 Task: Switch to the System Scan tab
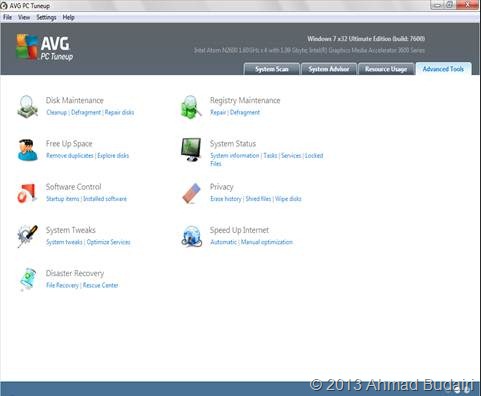pyautogui.click(x=272, y=69)
